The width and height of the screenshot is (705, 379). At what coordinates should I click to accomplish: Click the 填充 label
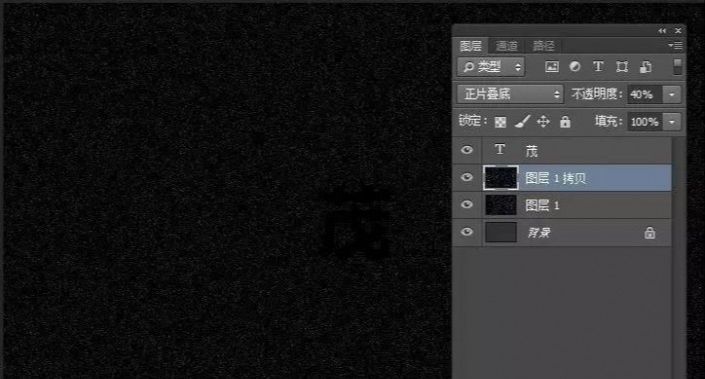pyautogui.click(x=609, y=121)
